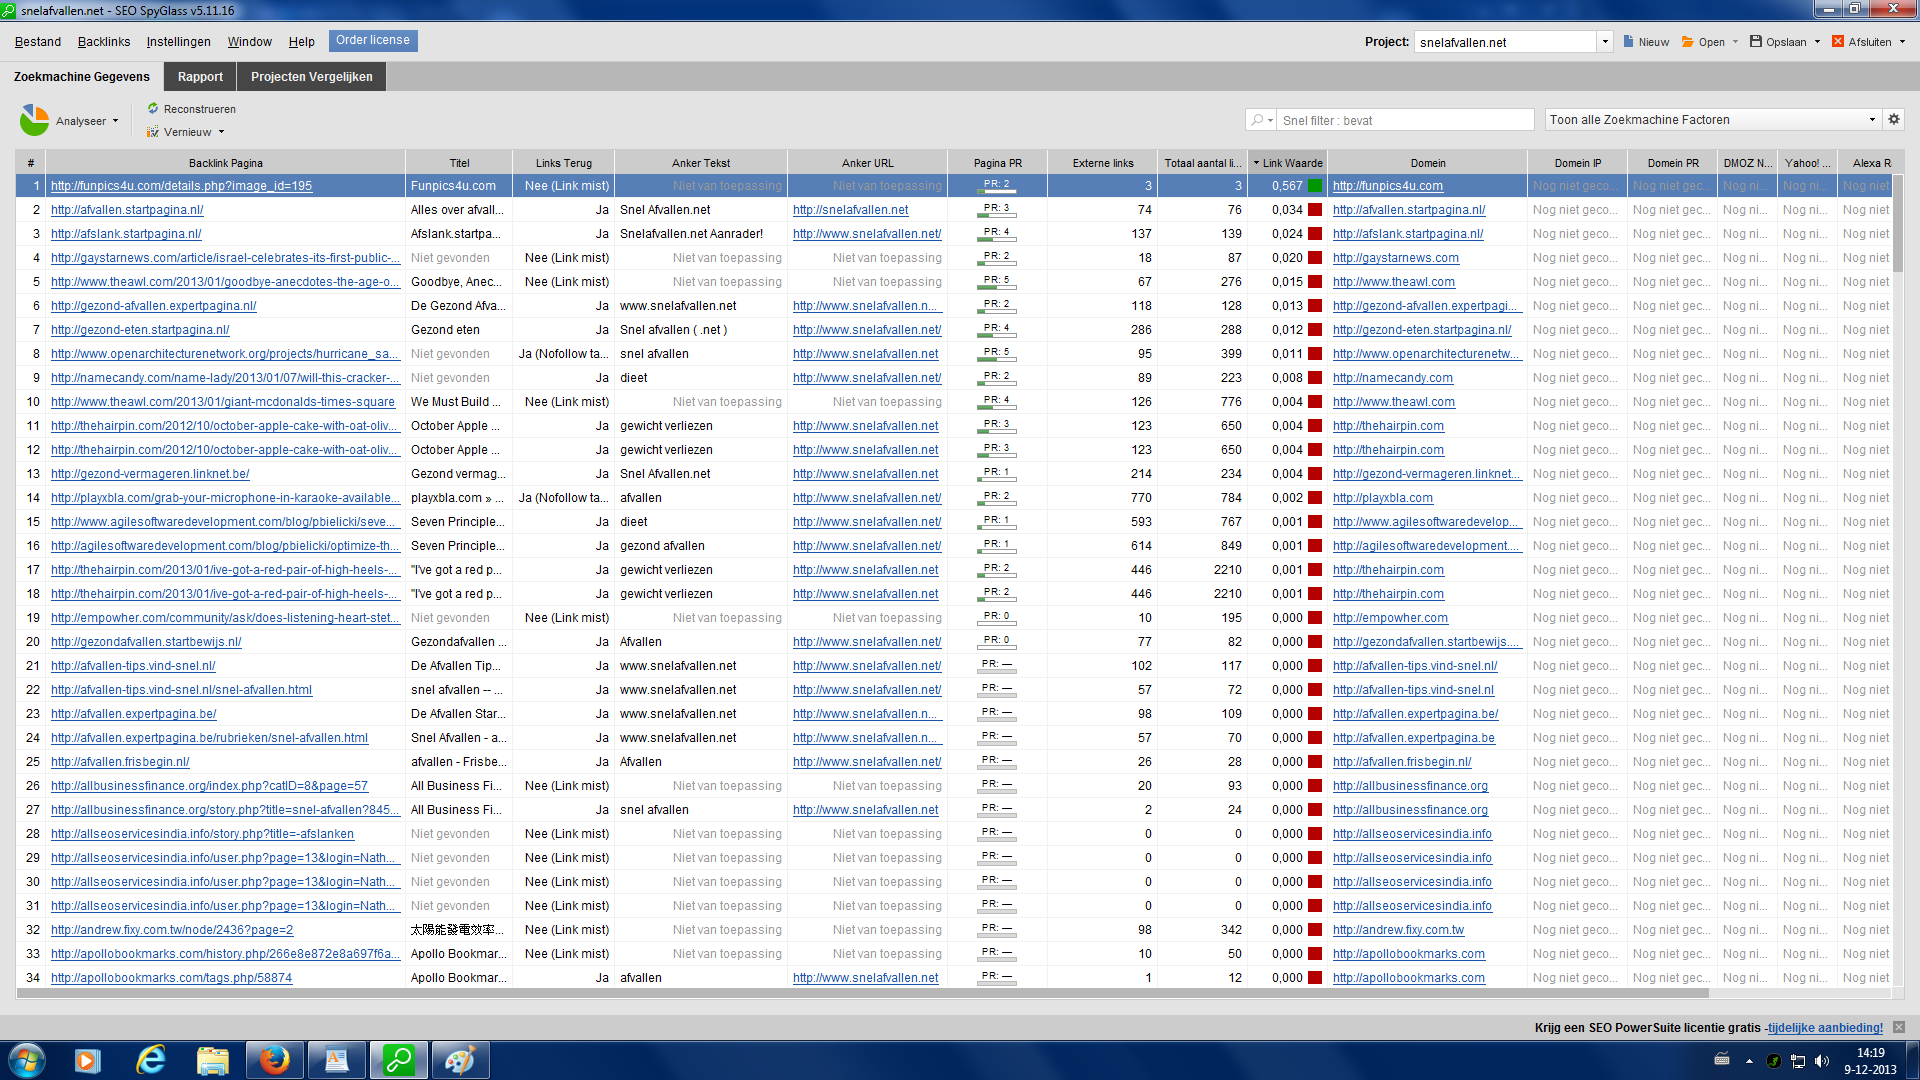Click the Order license button

373,40
